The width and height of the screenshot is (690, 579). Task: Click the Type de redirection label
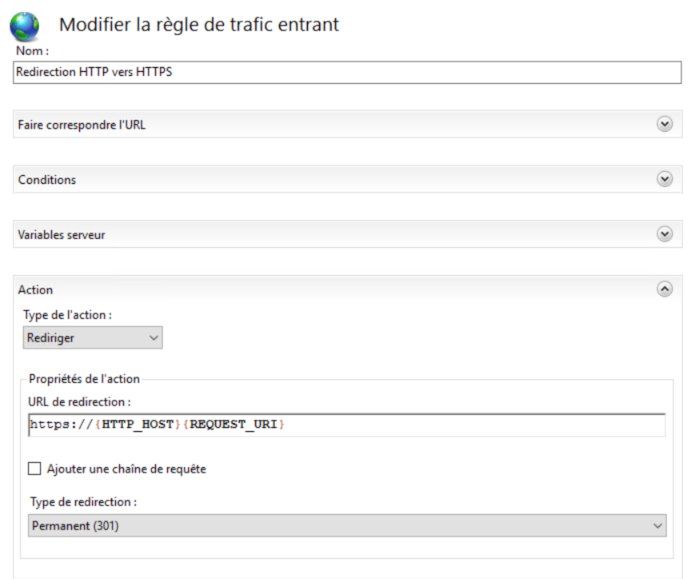[83, 502]
